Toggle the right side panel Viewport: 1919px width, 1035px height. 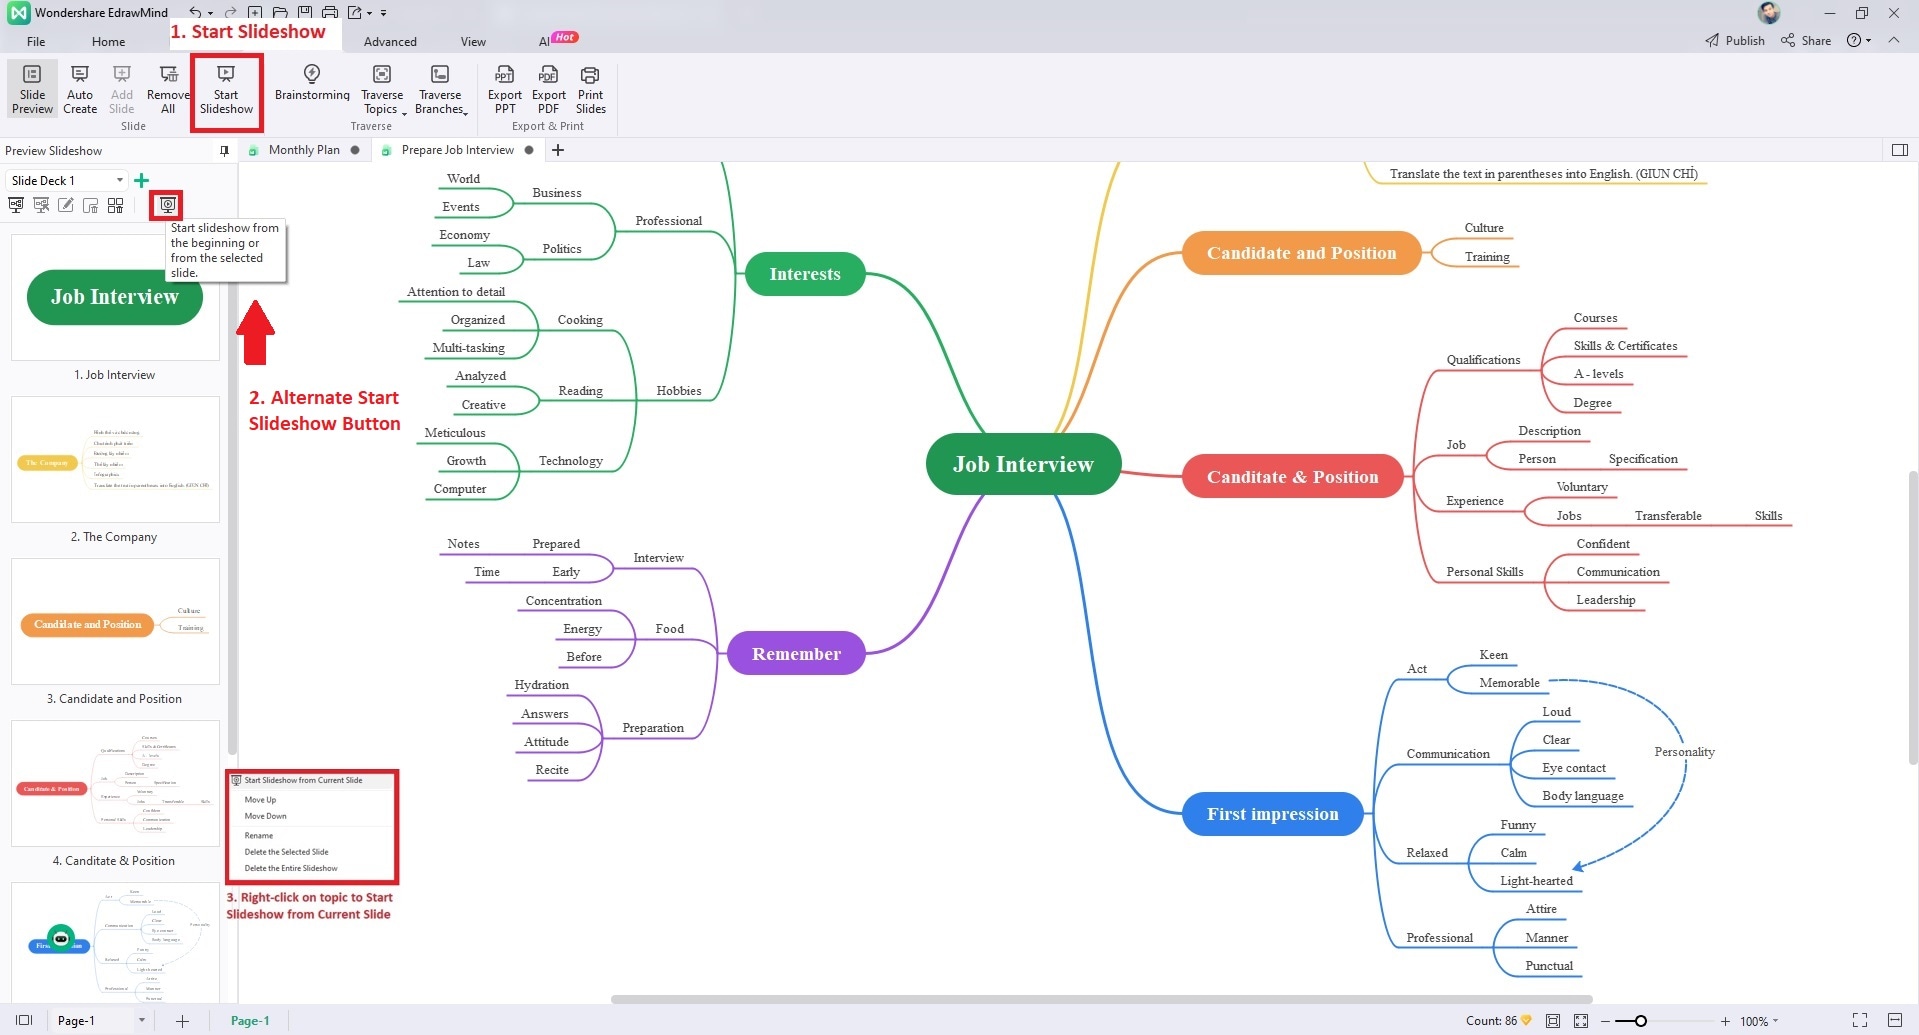click(1900, 150)
